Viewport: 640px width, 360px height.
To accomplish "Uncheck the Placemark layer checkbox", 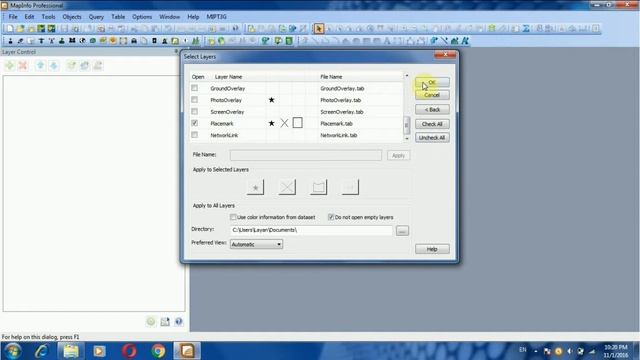I will (x=194, y=123).
